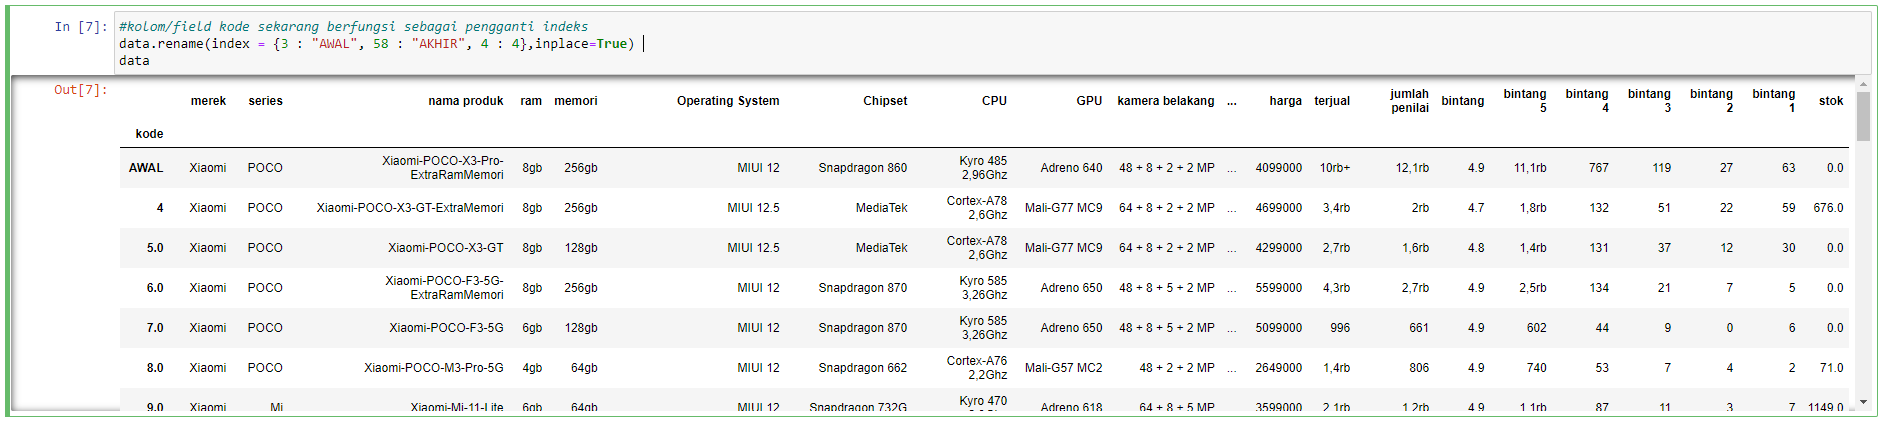Click the 'Snapdragon 860' chipset cell

pyautogui.click(x=863, y=168)
